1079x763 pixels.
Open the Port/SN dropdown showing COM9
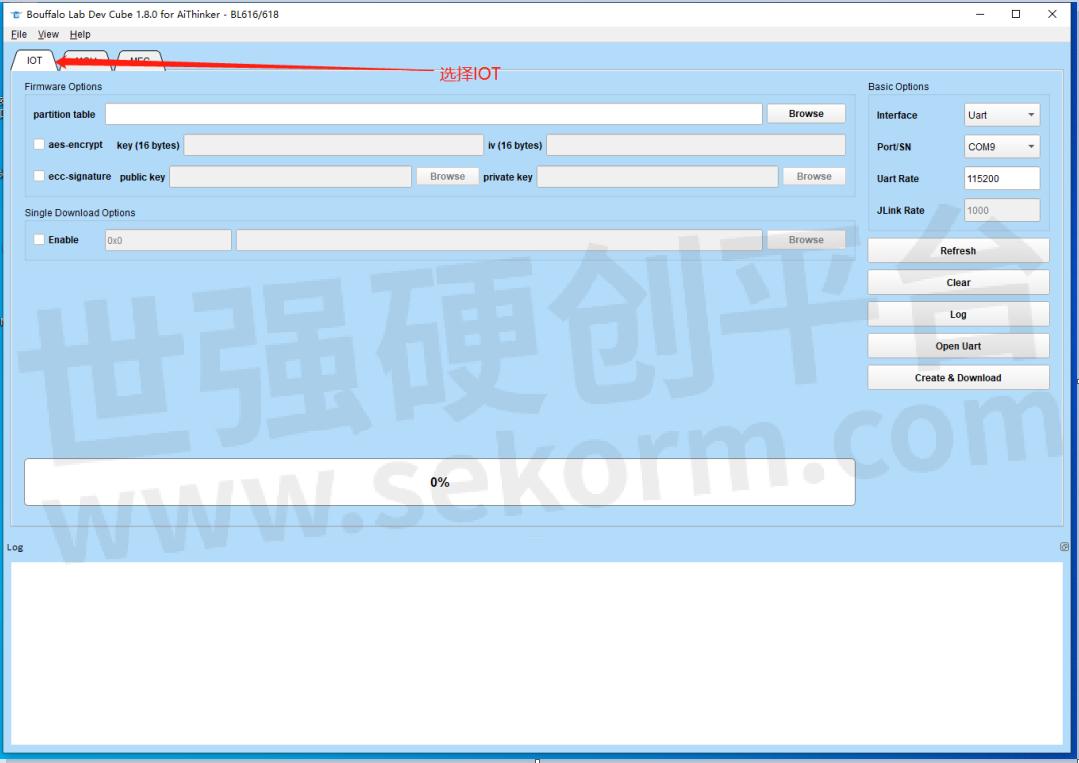[1001, 146]
